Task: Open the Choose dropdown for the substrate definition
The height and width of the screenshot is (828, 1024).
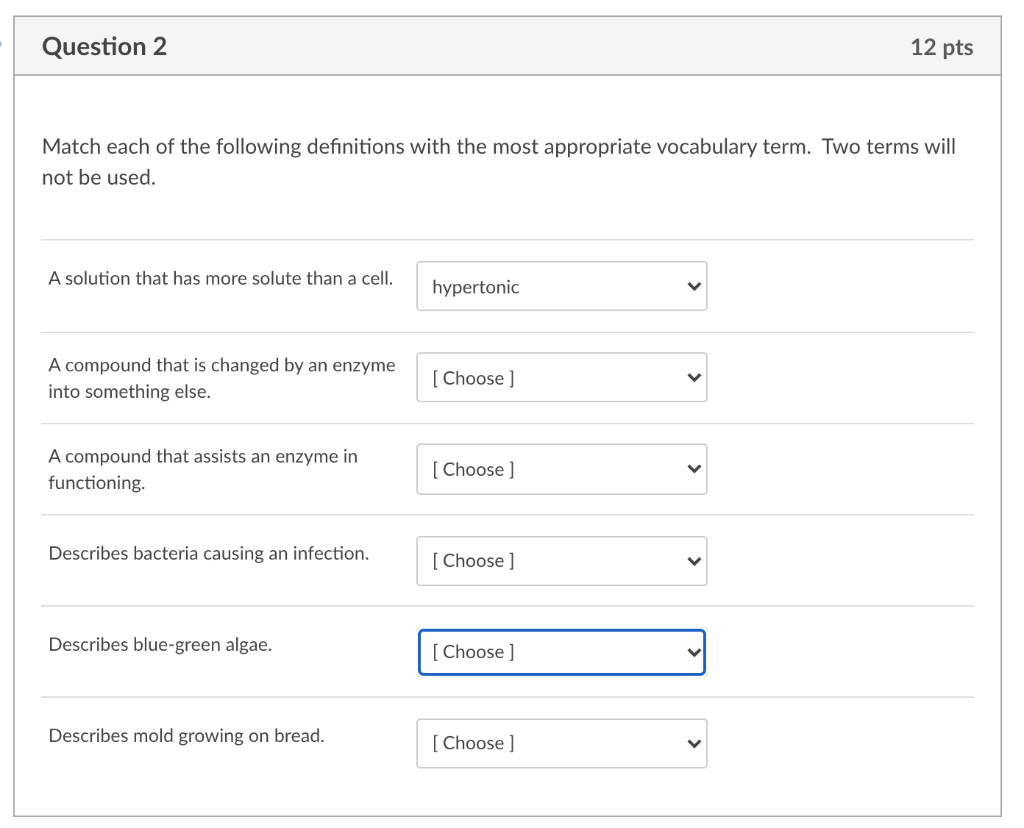Action: [x=561, y=377]
